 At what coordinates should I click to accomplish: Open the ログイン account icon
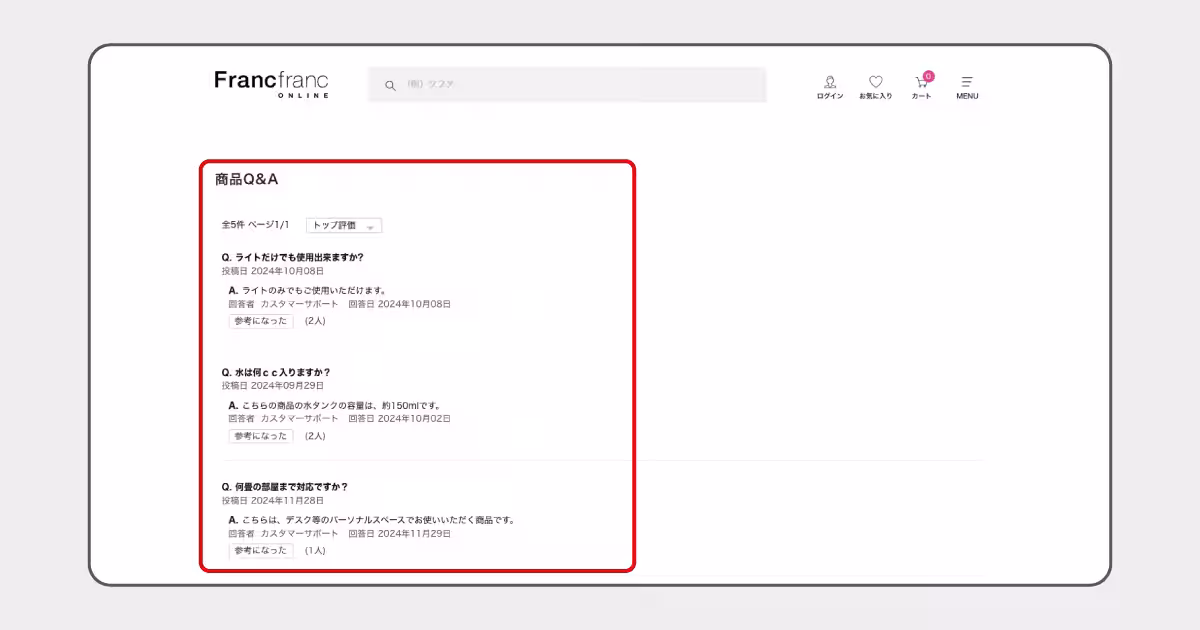tap(830, 80)
